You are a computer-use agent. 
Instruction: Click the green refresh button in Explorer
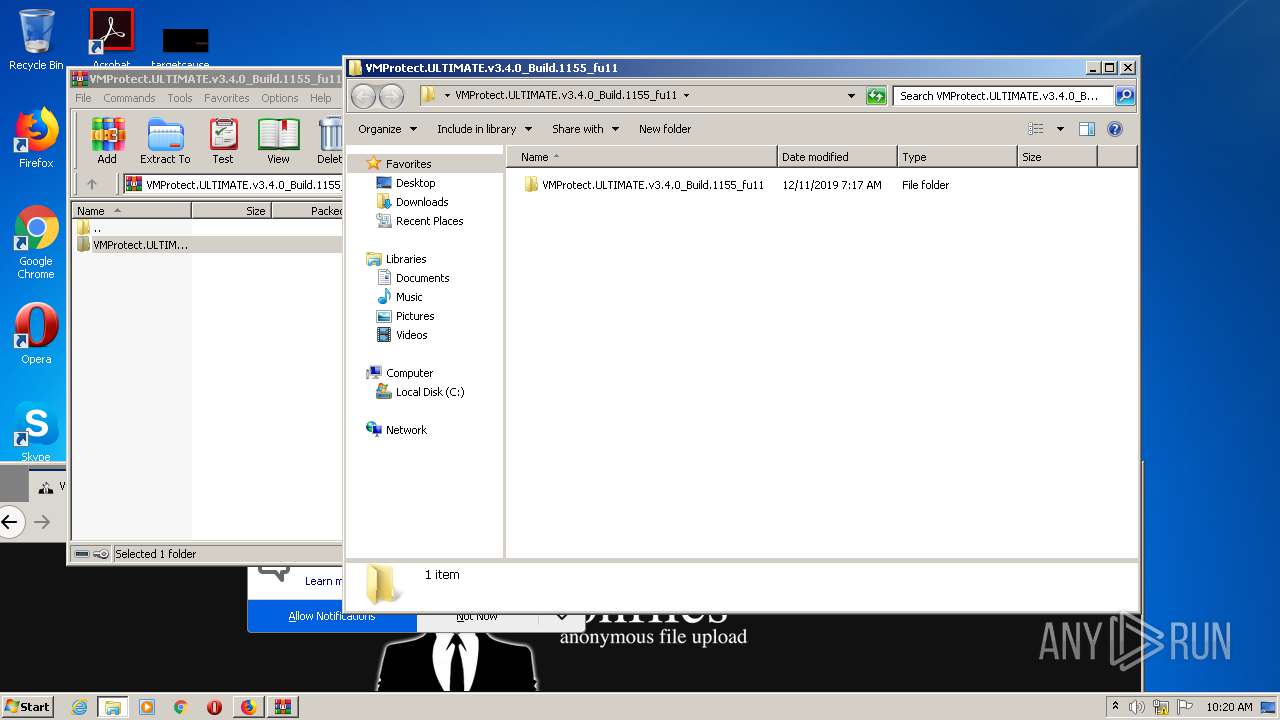tap(876, 96)
